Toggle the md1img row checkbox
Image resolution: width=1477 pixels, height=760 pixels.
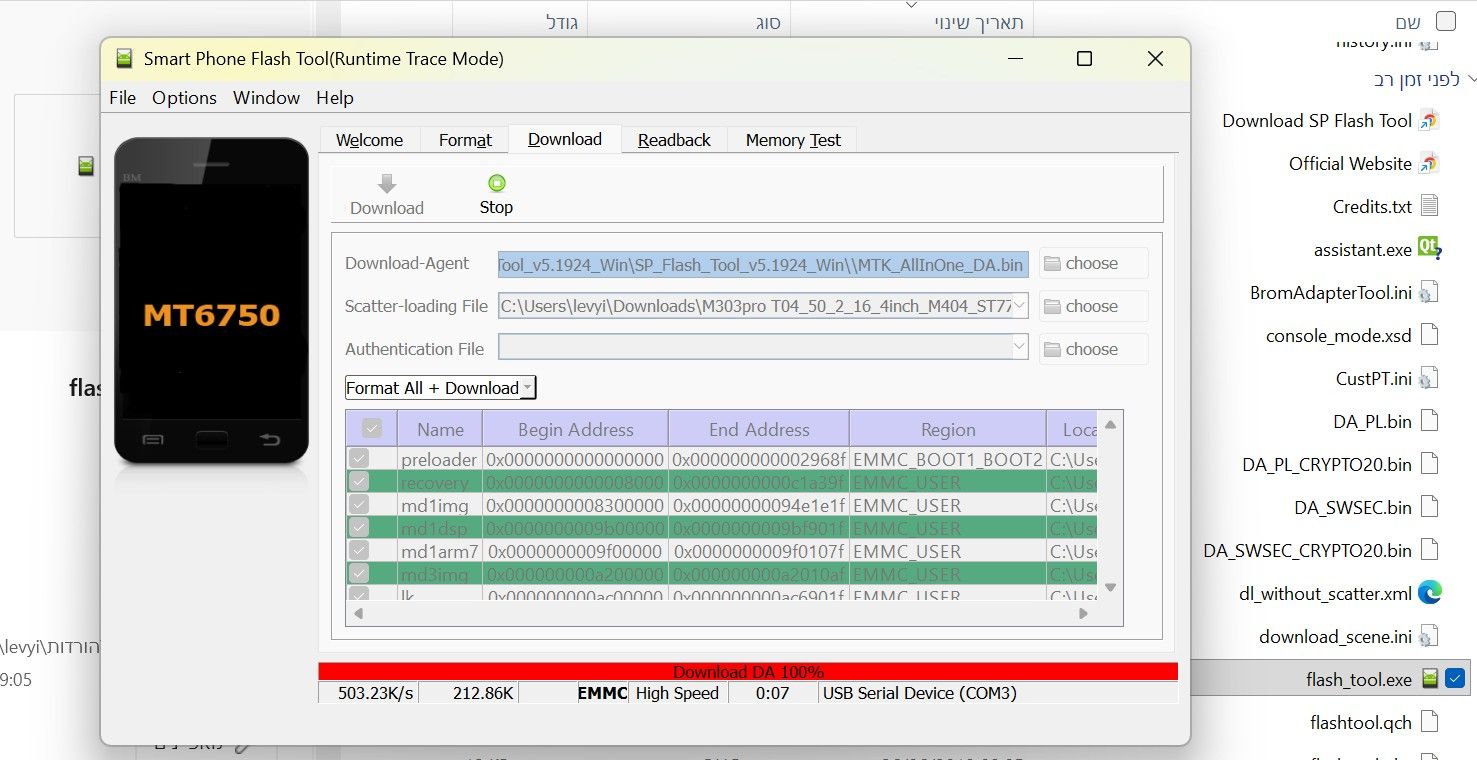pyautogui.click(x=359, y=505)
